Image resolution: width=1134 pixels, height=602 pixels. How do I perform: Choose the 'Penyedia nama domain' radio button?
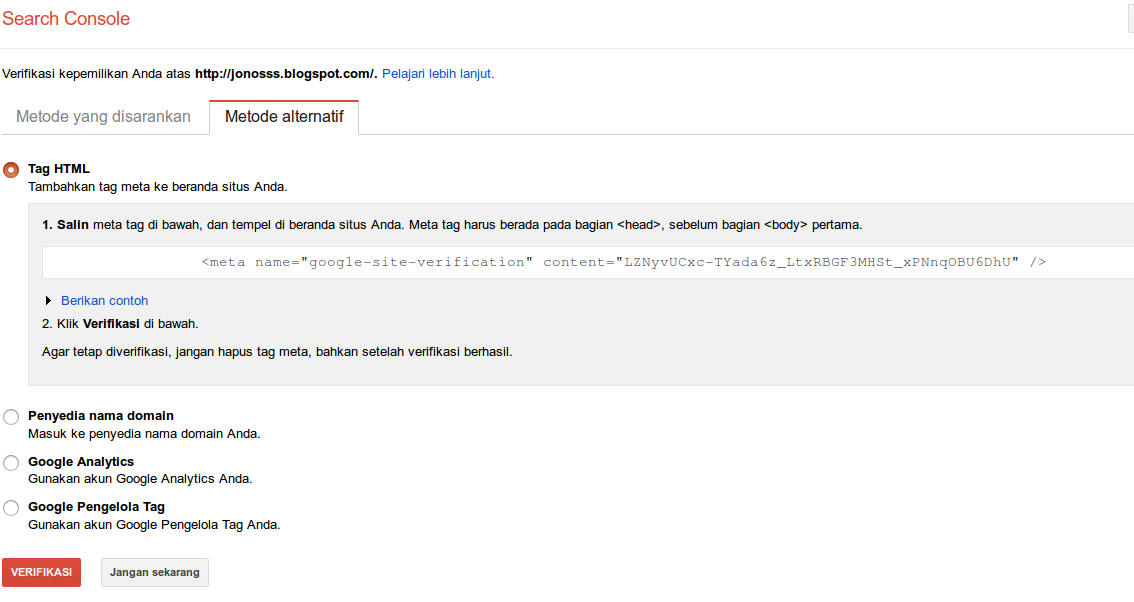(x=11, y=417)
